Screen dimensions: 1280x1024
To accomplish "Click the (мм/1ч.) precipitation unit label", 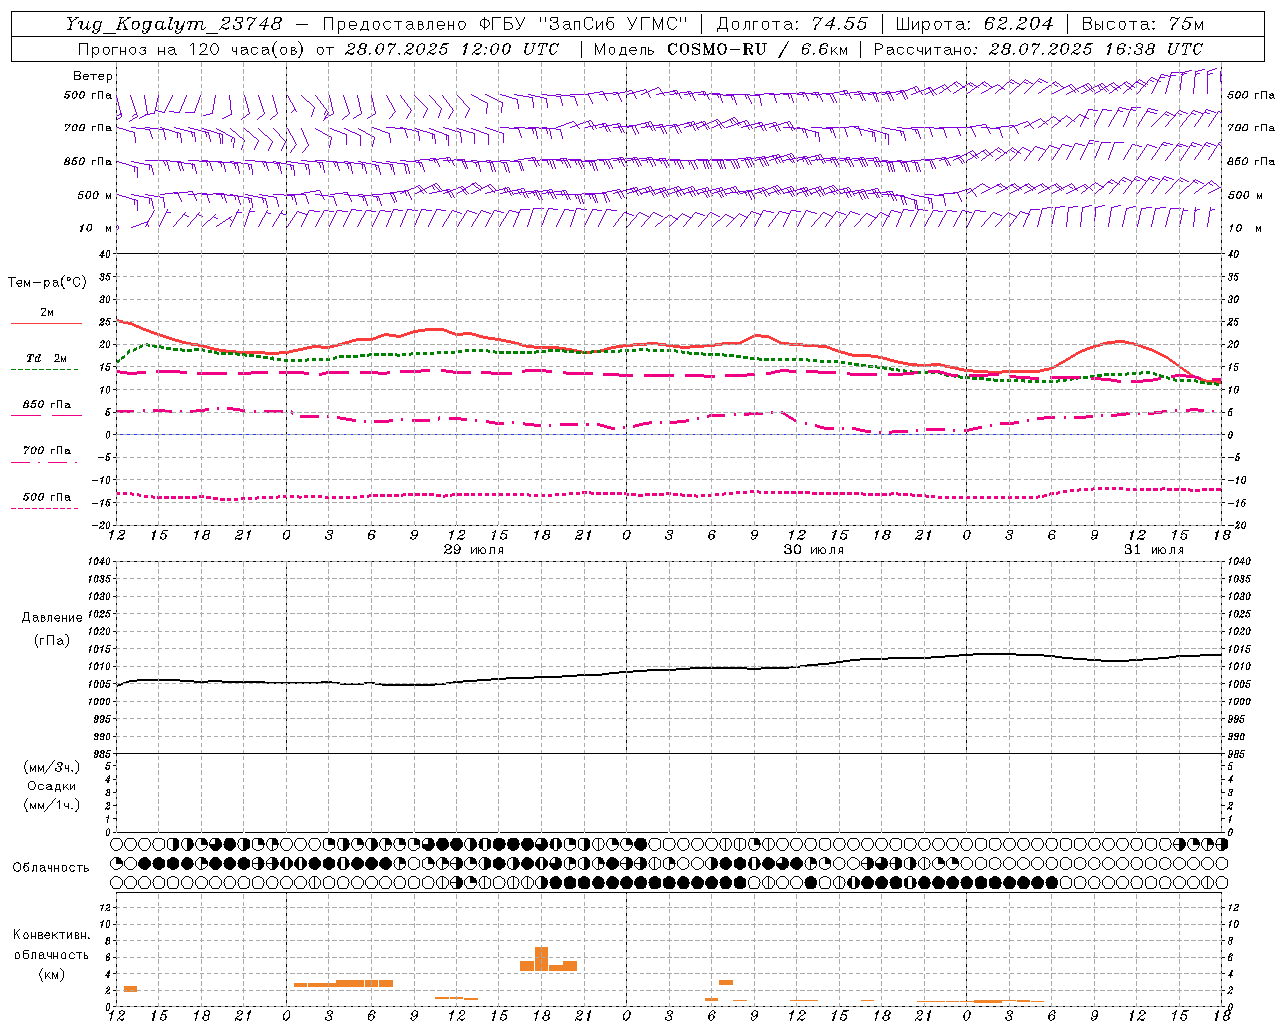I will (x=52, y=806).
